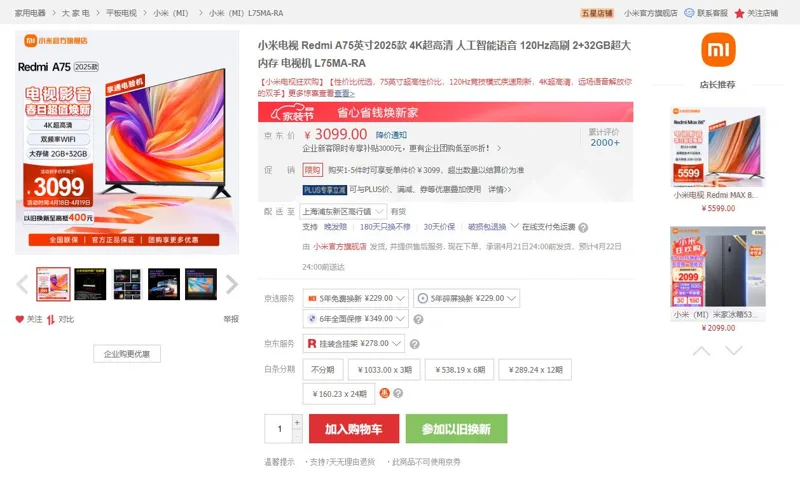
Task: Select the first product thumbnail
Action: coord(53,284)
